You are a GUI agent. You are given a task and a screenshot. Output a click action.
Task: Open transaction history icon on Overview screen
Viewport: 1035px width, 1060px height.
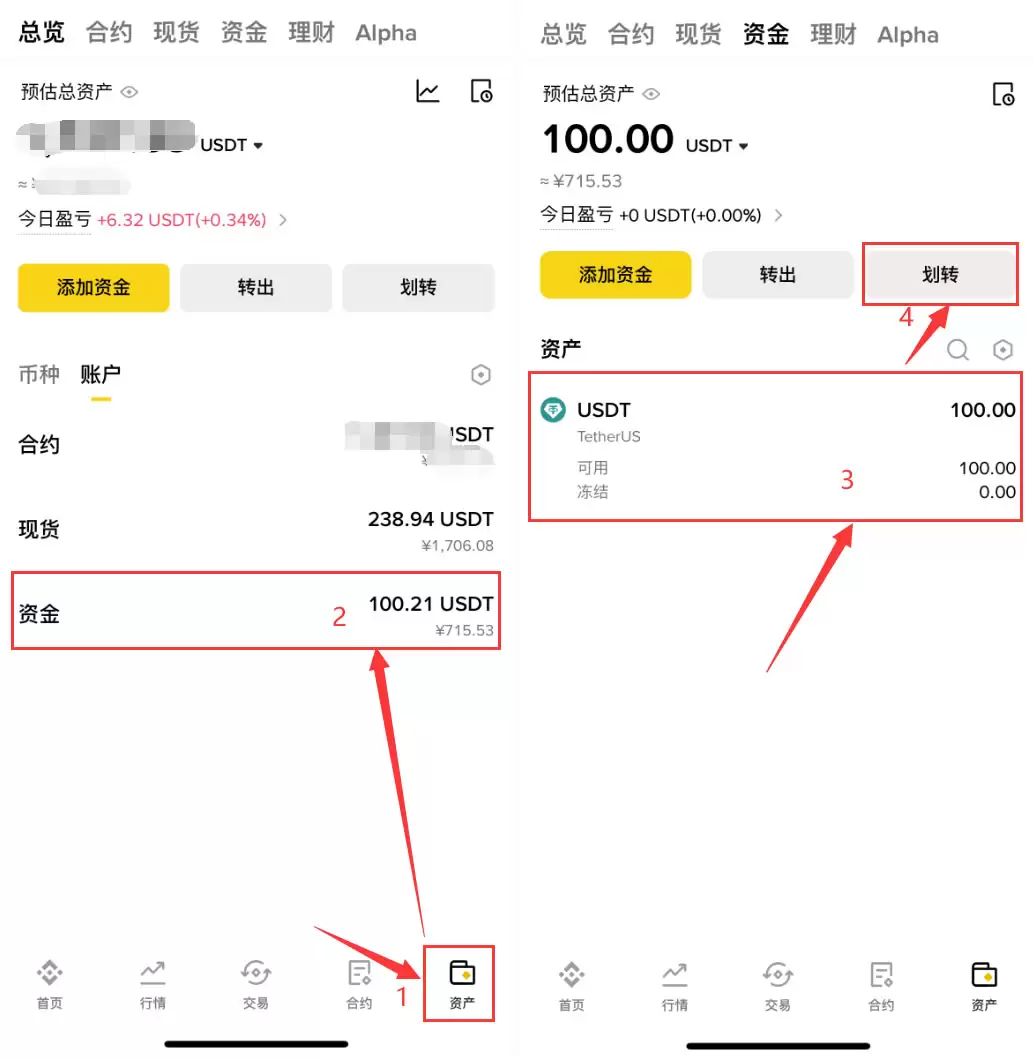(x=481, y=91)
